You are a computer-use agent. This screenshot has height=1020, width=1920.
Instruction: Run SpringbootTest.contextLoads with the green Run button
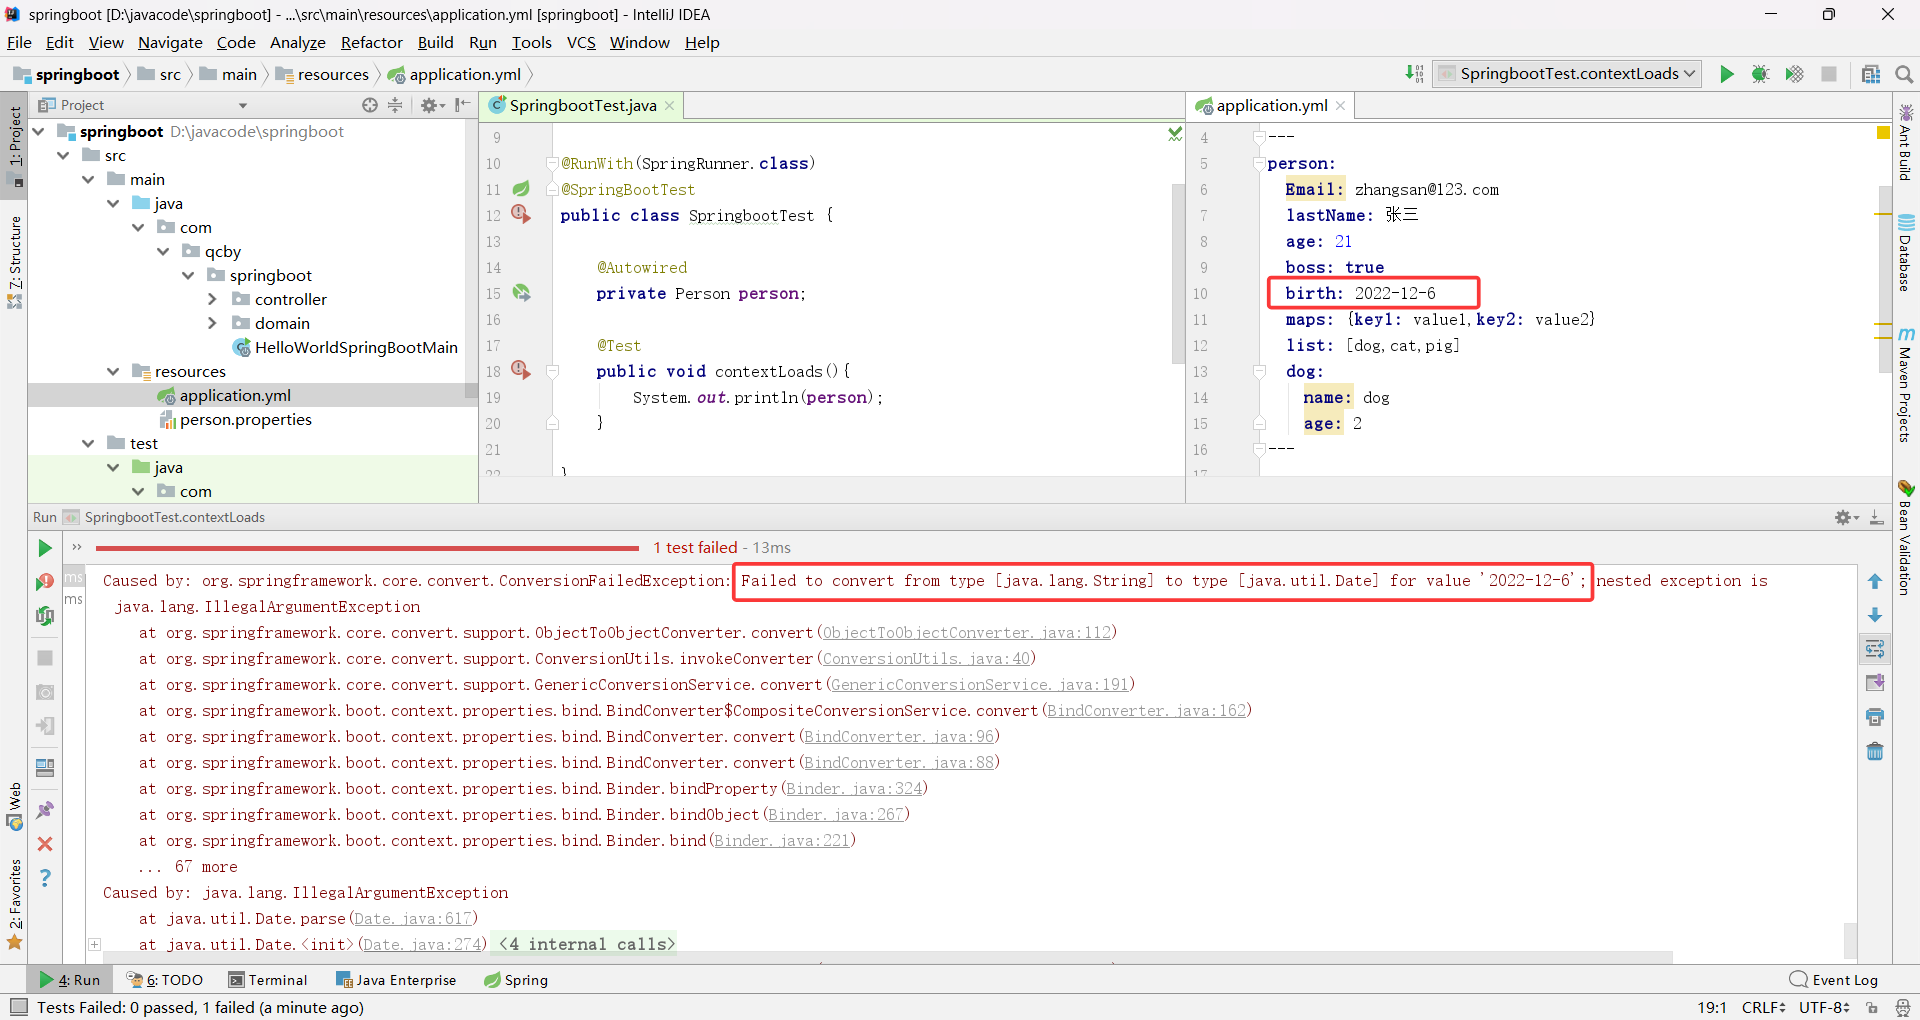pos(1726,74)
